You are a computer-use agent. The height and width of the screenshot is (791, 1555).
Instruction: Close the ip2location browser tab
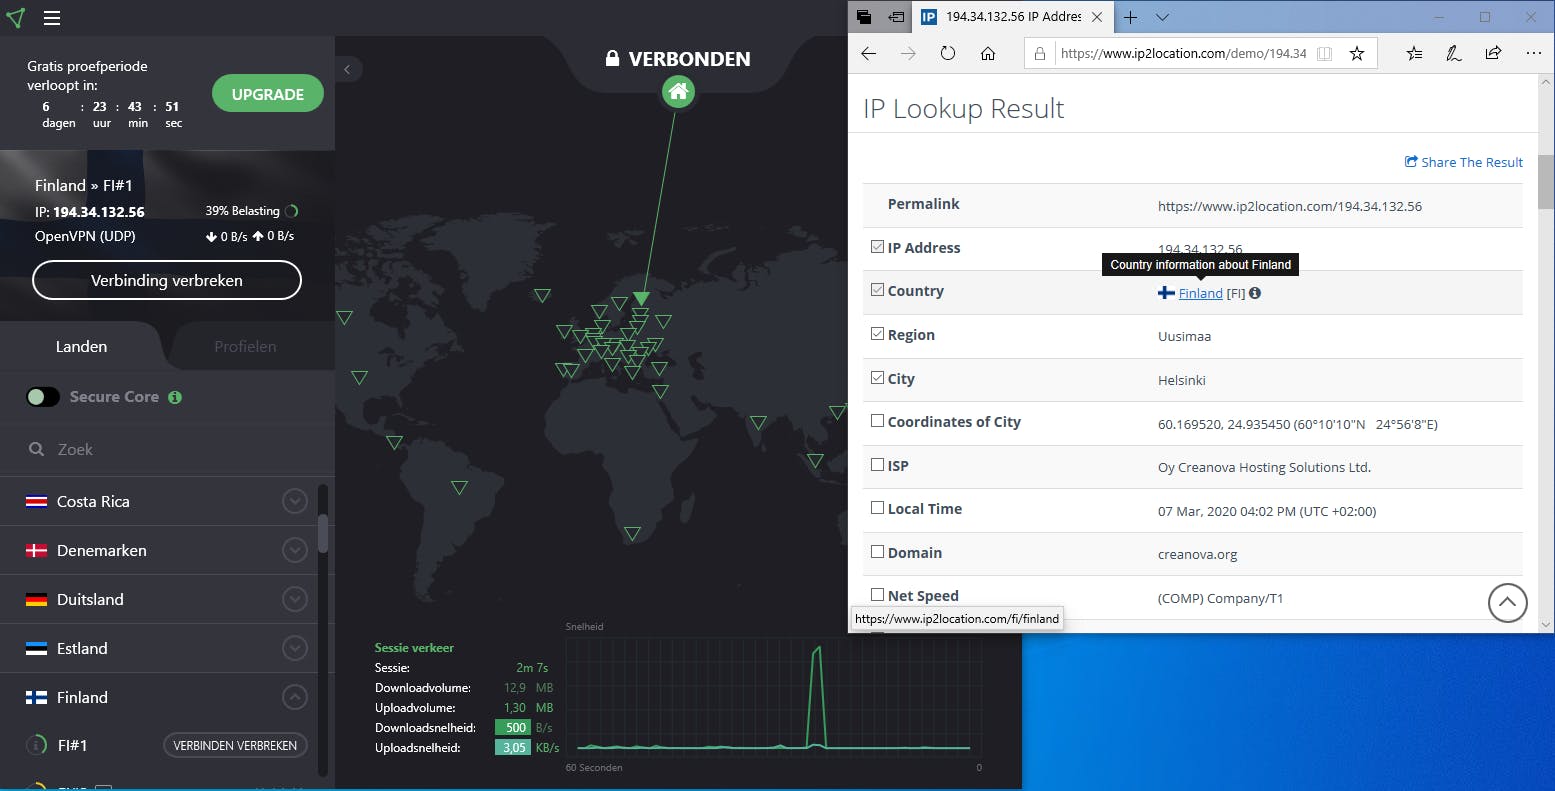click(x=1097, y=17)
